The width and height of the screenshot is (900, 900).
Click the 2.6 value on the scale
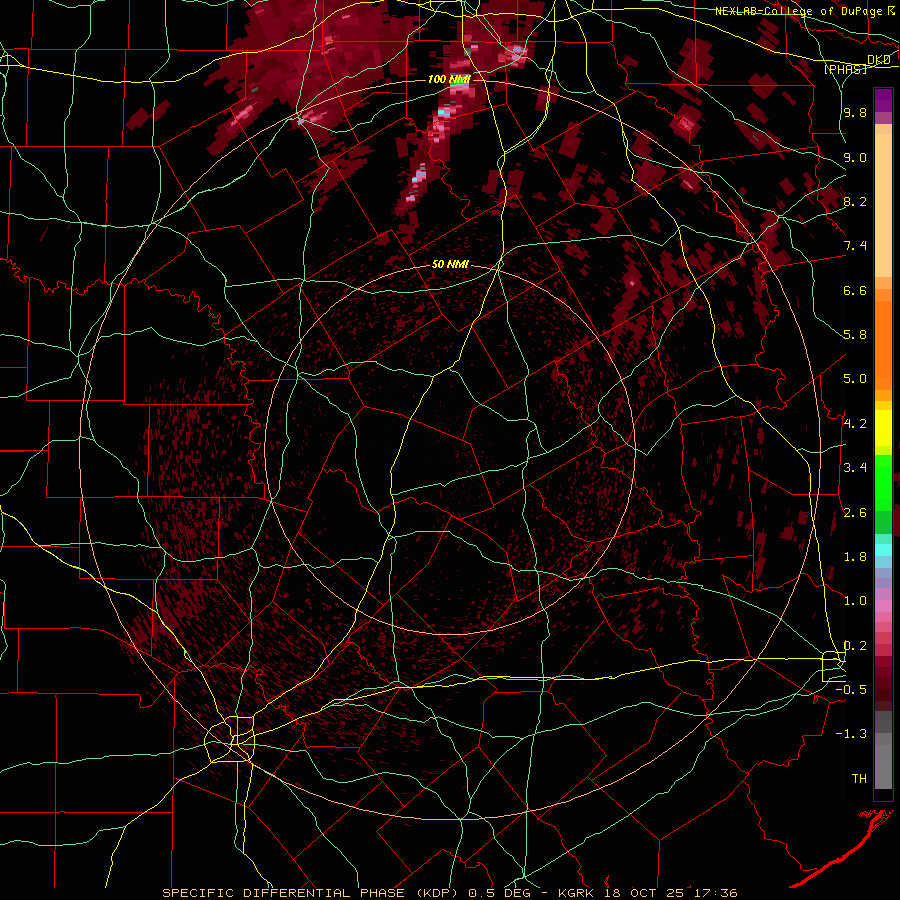pyautogui.click(x=855, y=513)
